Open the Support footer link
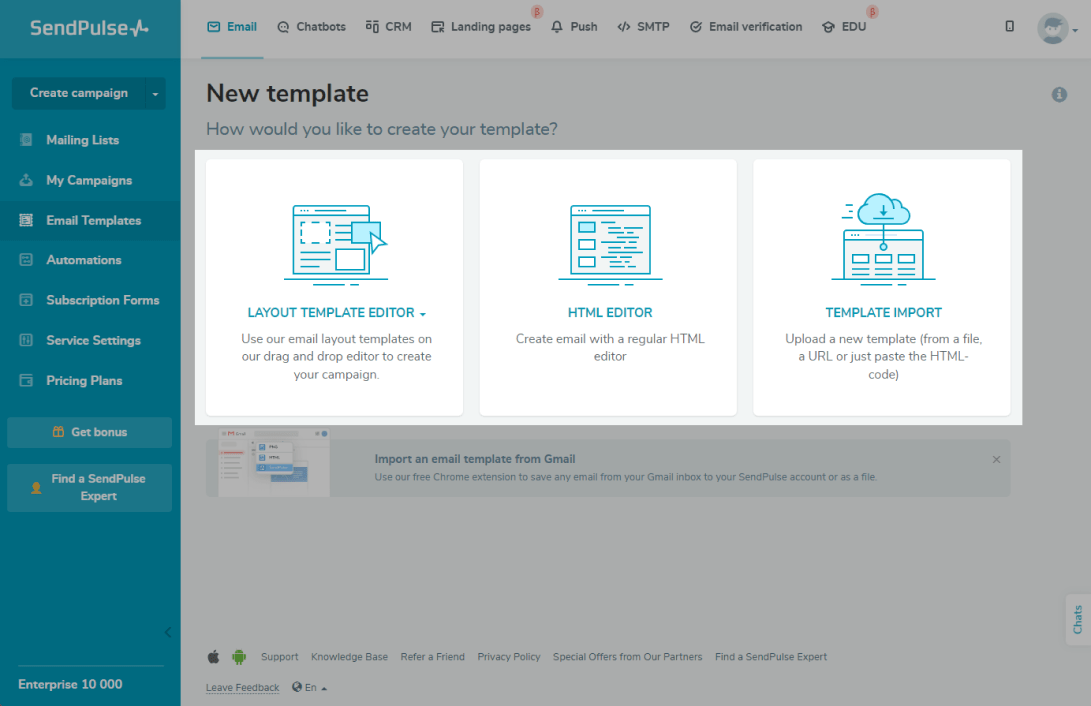The image size is (1091, 706). (x=280, y=657)
